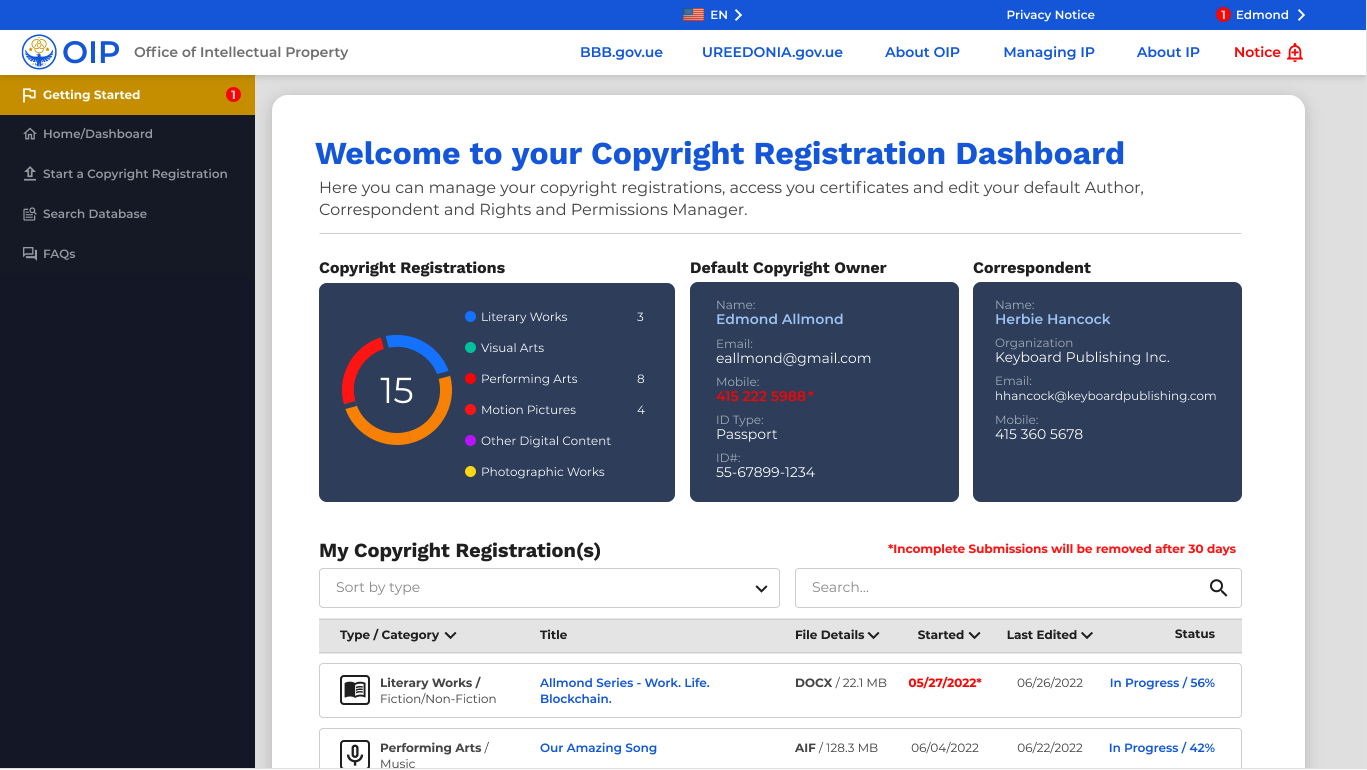Click the eallmond@gmail.com email
This screenshot has height=770, width=1367.
pyautogui.click(x=793, y=358)
